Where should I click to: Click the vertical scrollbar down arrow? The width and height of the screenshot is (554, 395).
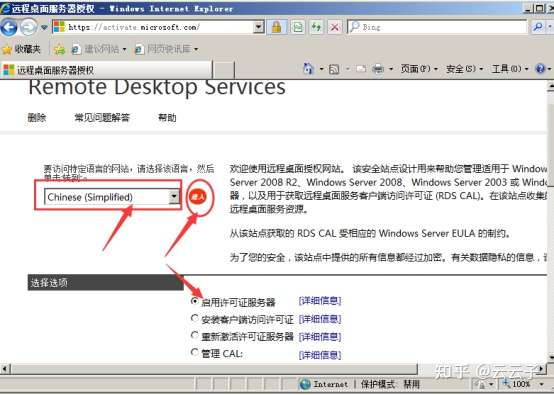(550, 357)
